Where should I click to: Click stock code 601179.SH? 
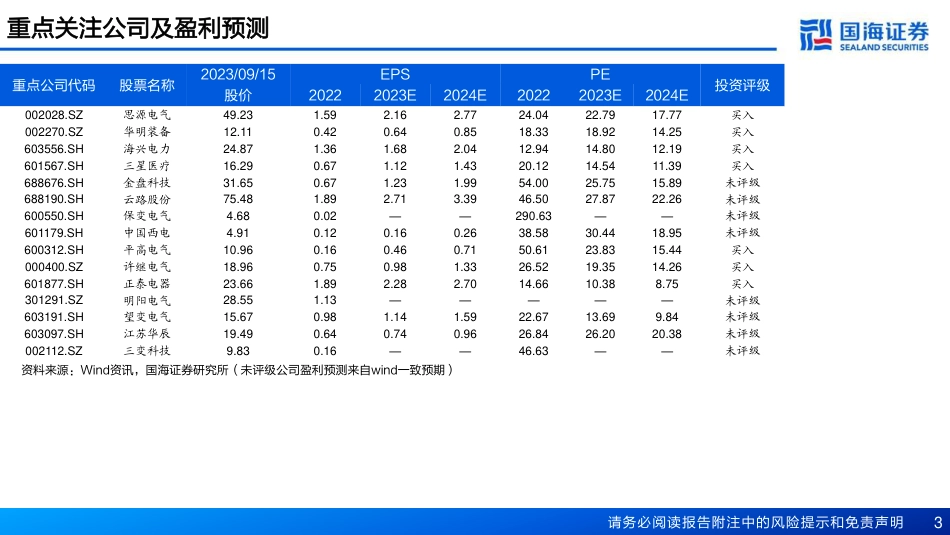54,233
